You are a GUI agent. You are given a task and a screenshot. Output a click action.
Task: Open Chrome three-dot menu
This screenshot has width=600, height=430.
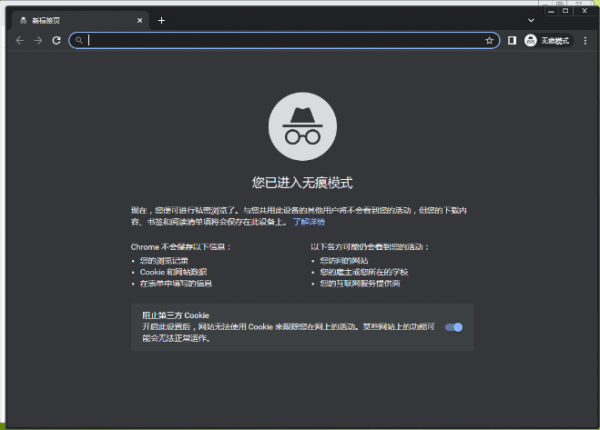(x=585, y=41)
